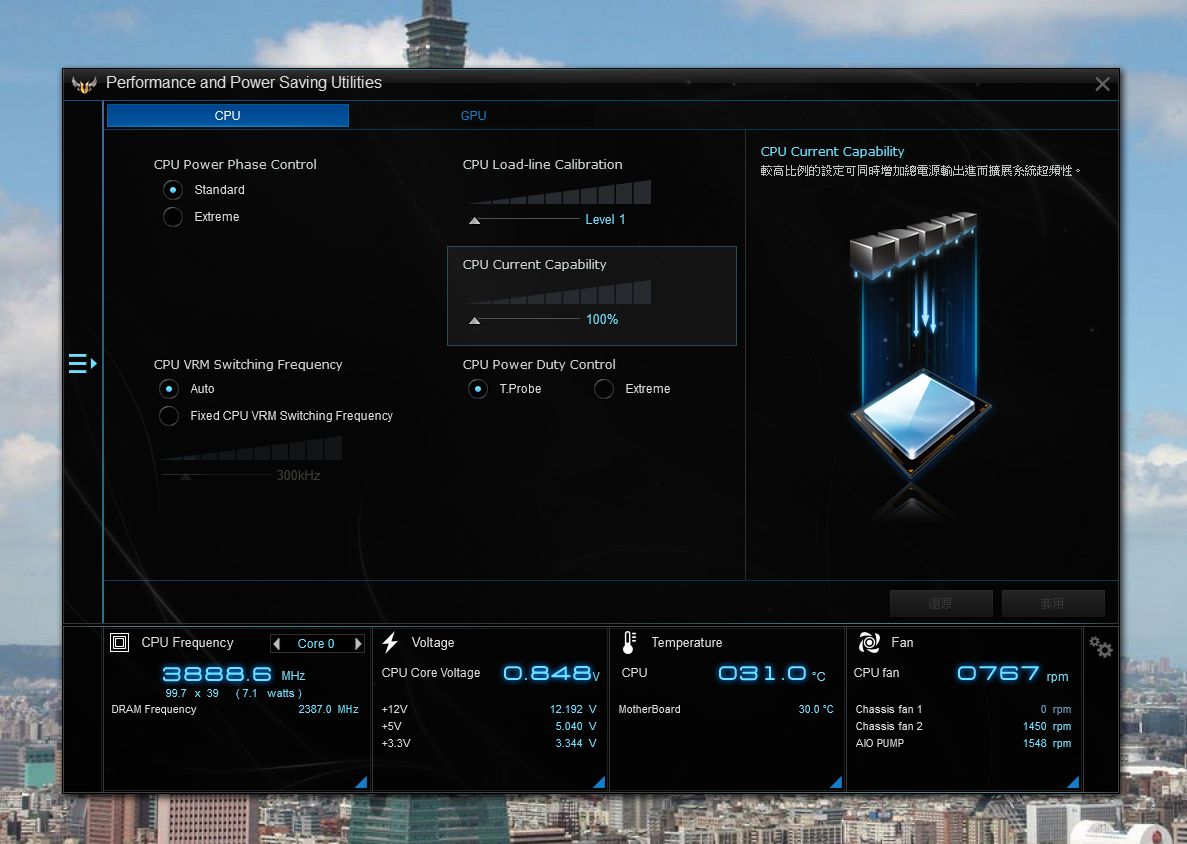Go to next core with right arrow

point(358,644)
